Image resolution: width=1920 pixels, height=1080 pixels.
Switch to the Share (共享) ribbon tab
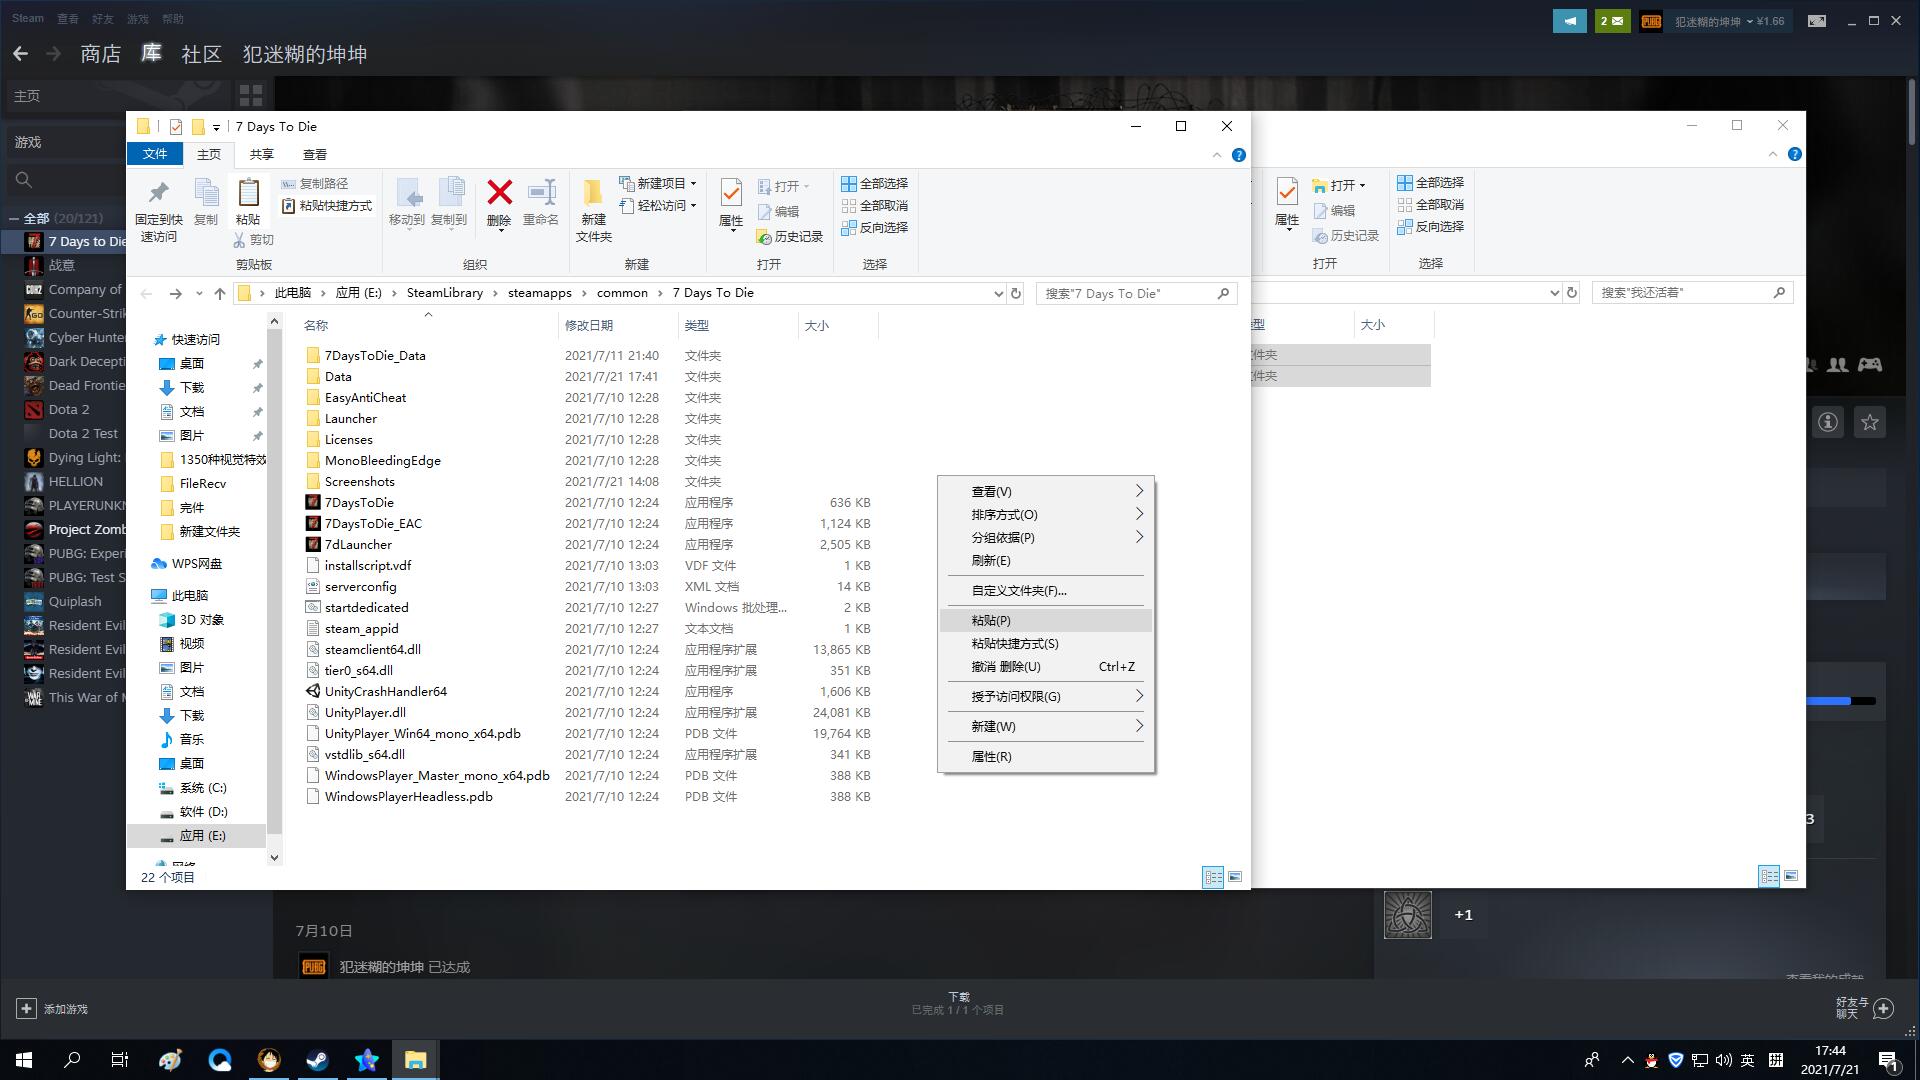pyautogui.click(x=262, y=154)
